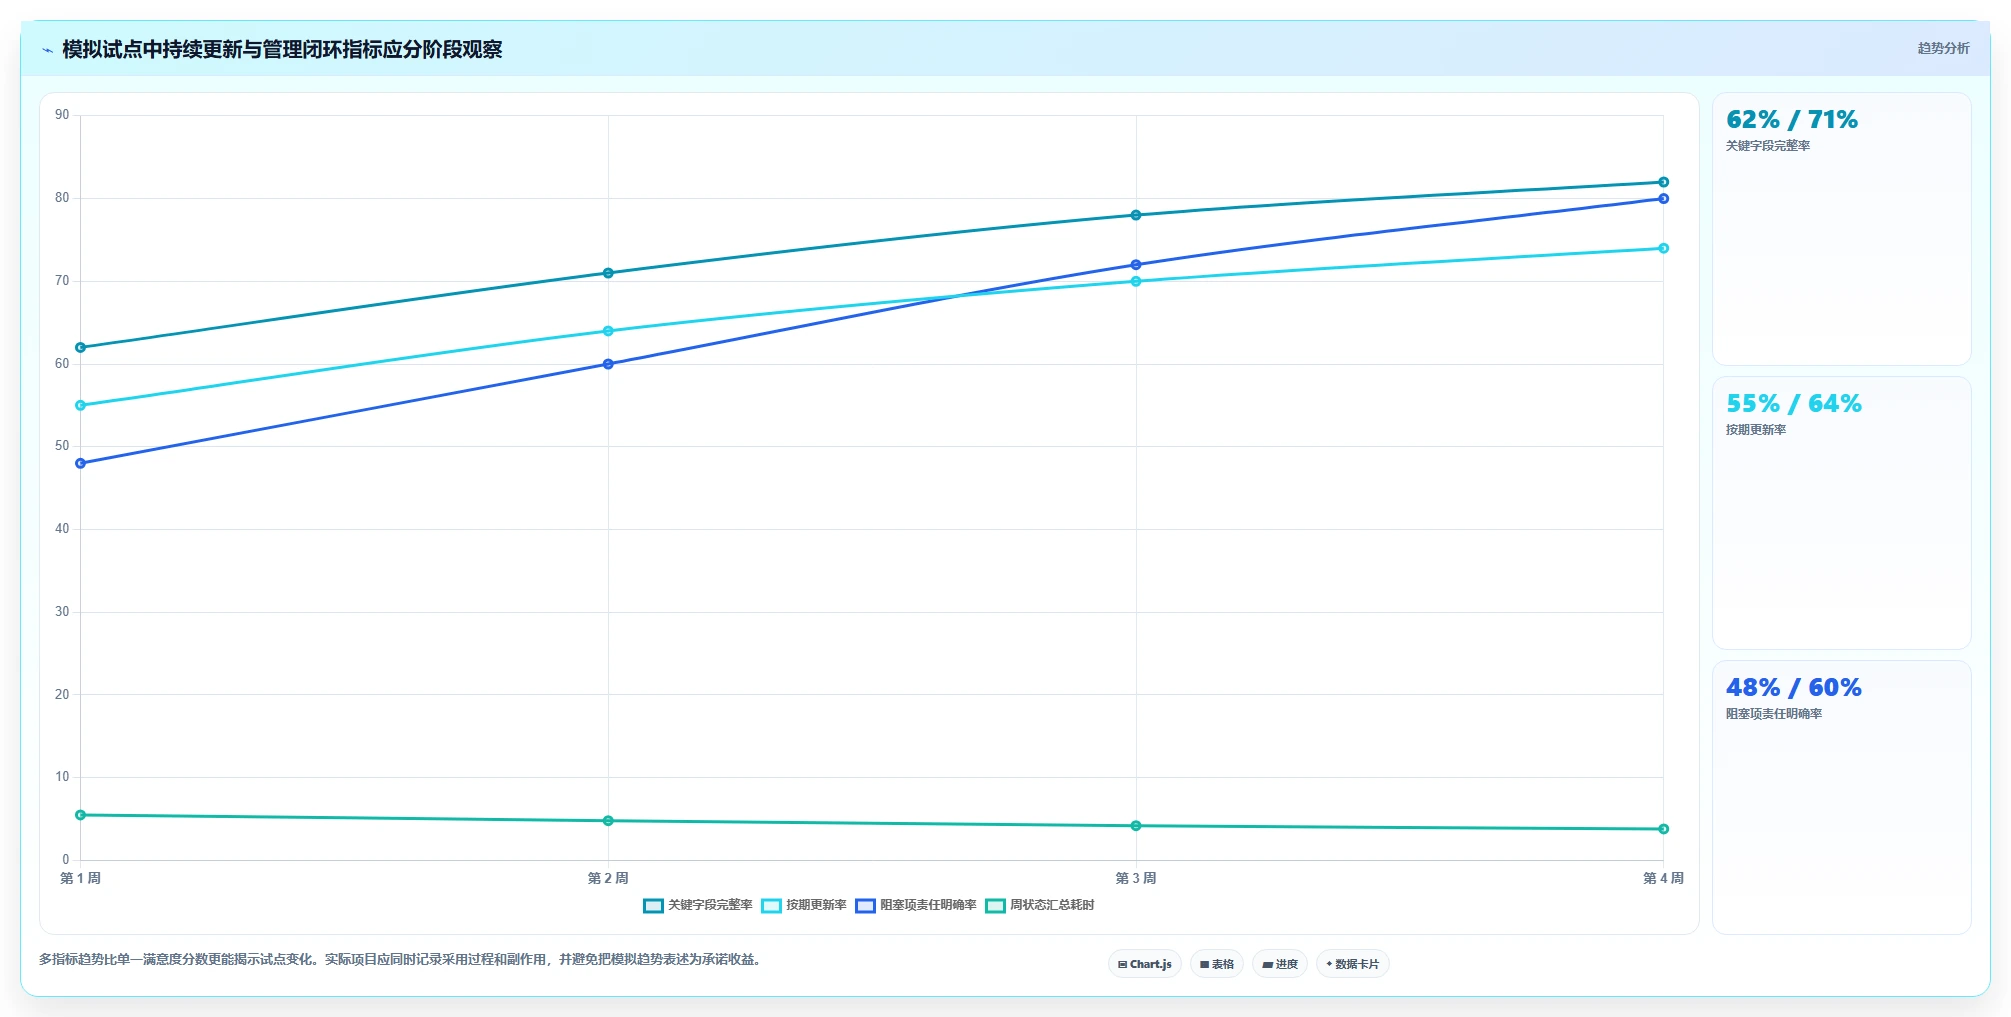2011x1017 pixels.
Task: Toggle the 周状态汇总耗时 legend item
Action: 1040,905
